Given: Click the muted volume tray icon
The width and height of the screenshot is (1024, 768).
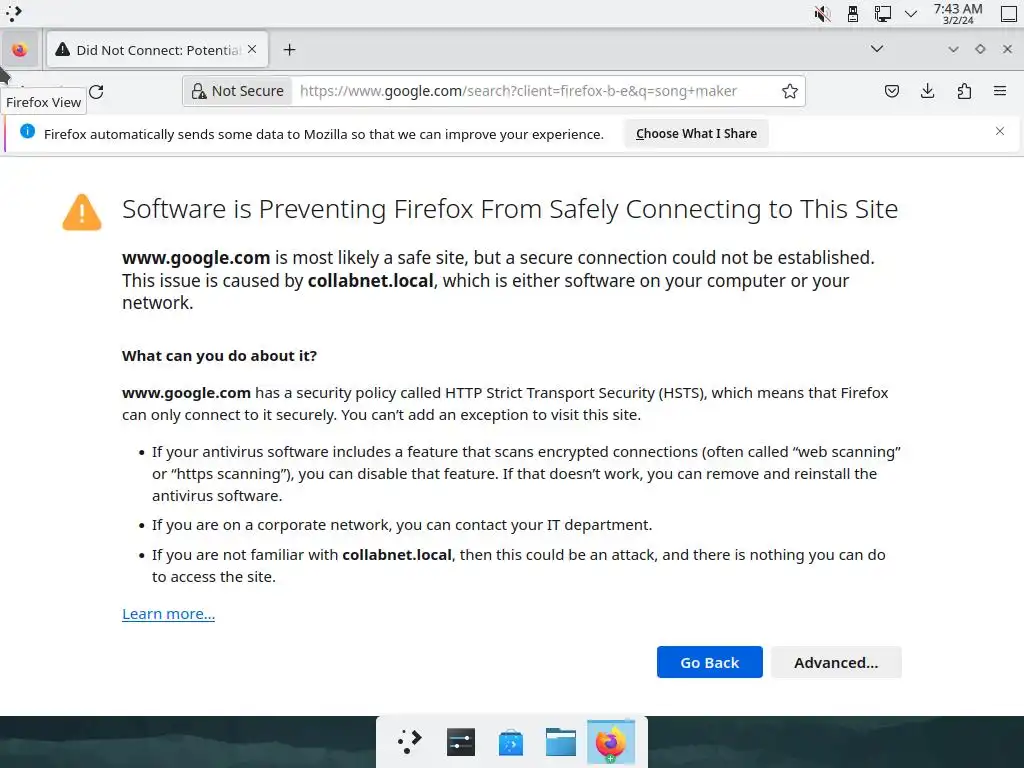Looking at the screenshot, I should click(x=822, y=14).
